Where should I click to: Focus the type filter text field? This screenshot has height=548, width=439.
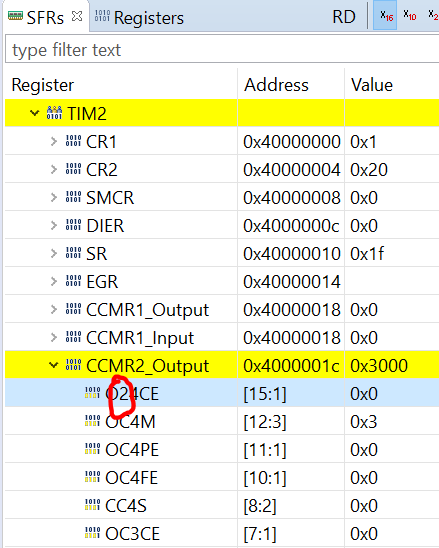pyautogui.click(x=222, y=50)
